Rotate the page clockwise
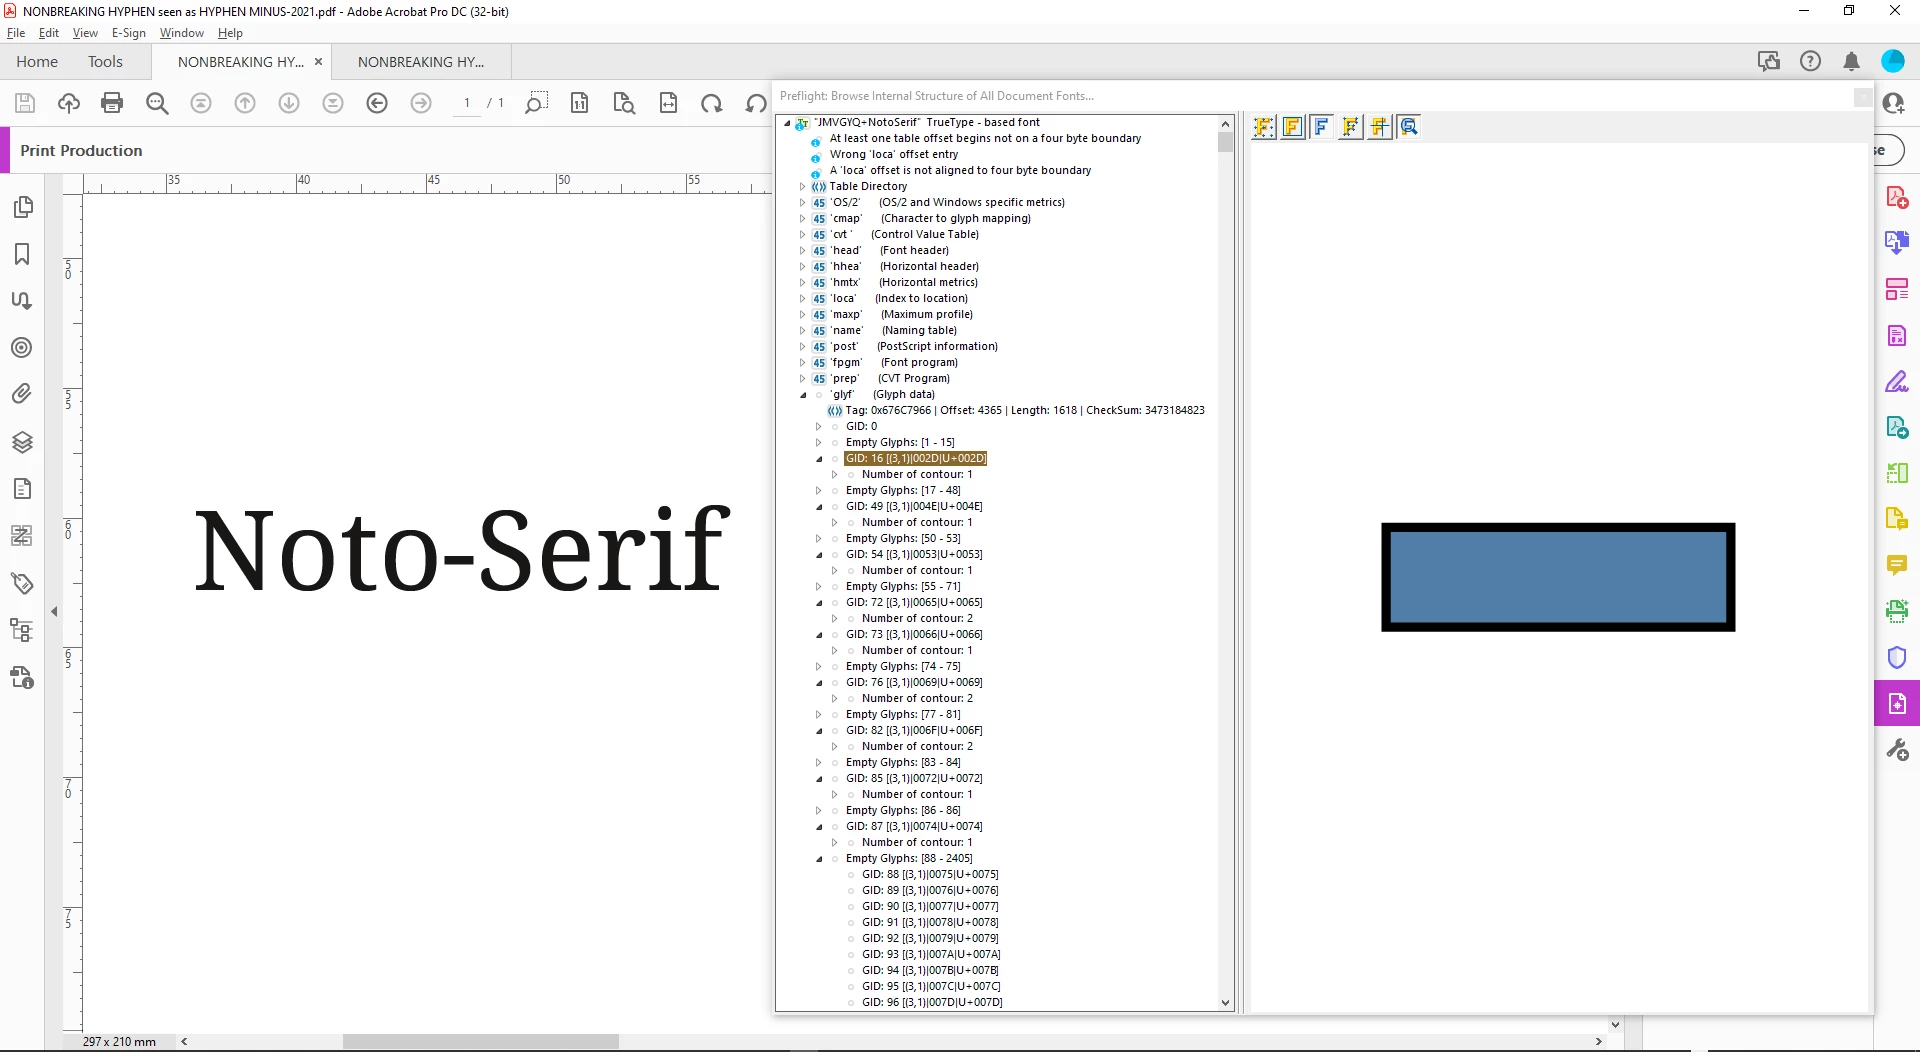This screenshot has height=1052, width=1920. (711, 103)
